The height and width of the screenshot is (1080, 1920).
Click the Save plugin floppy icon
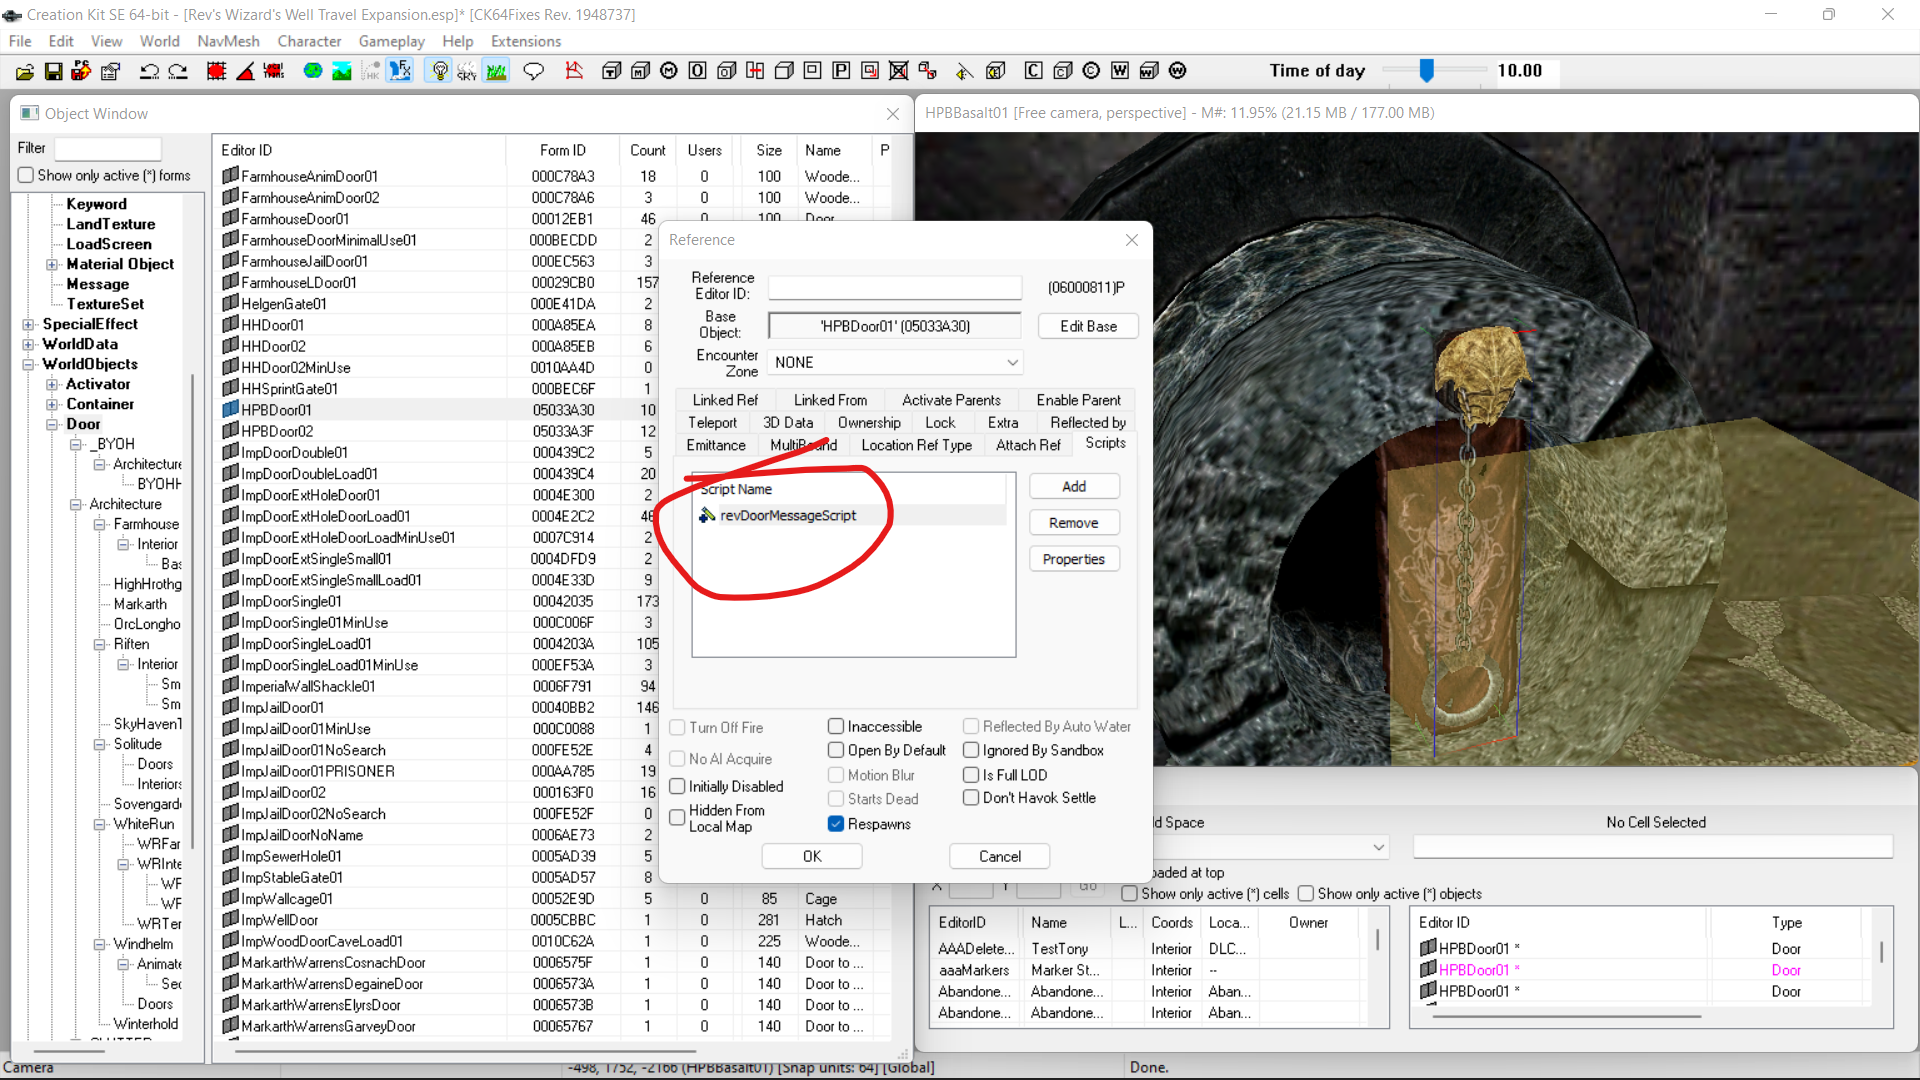54,71
